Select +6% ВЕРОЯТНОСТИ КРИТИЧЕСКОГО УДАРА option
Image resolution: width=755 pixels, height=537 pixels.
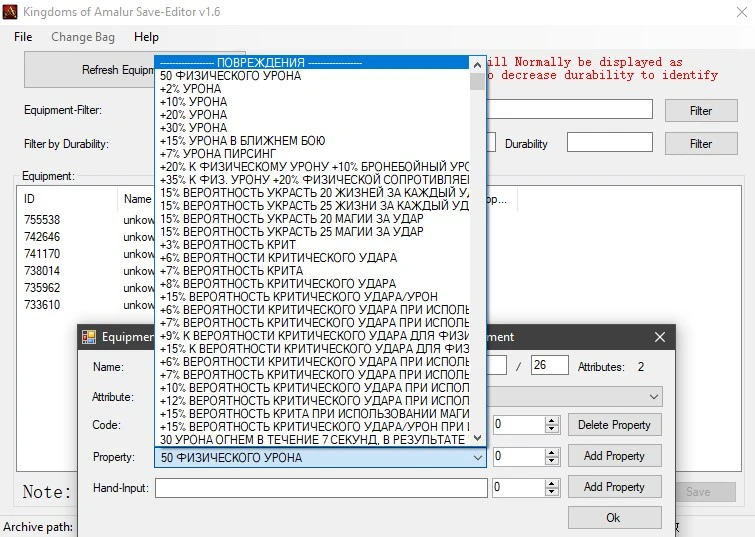tap(312, 258)
